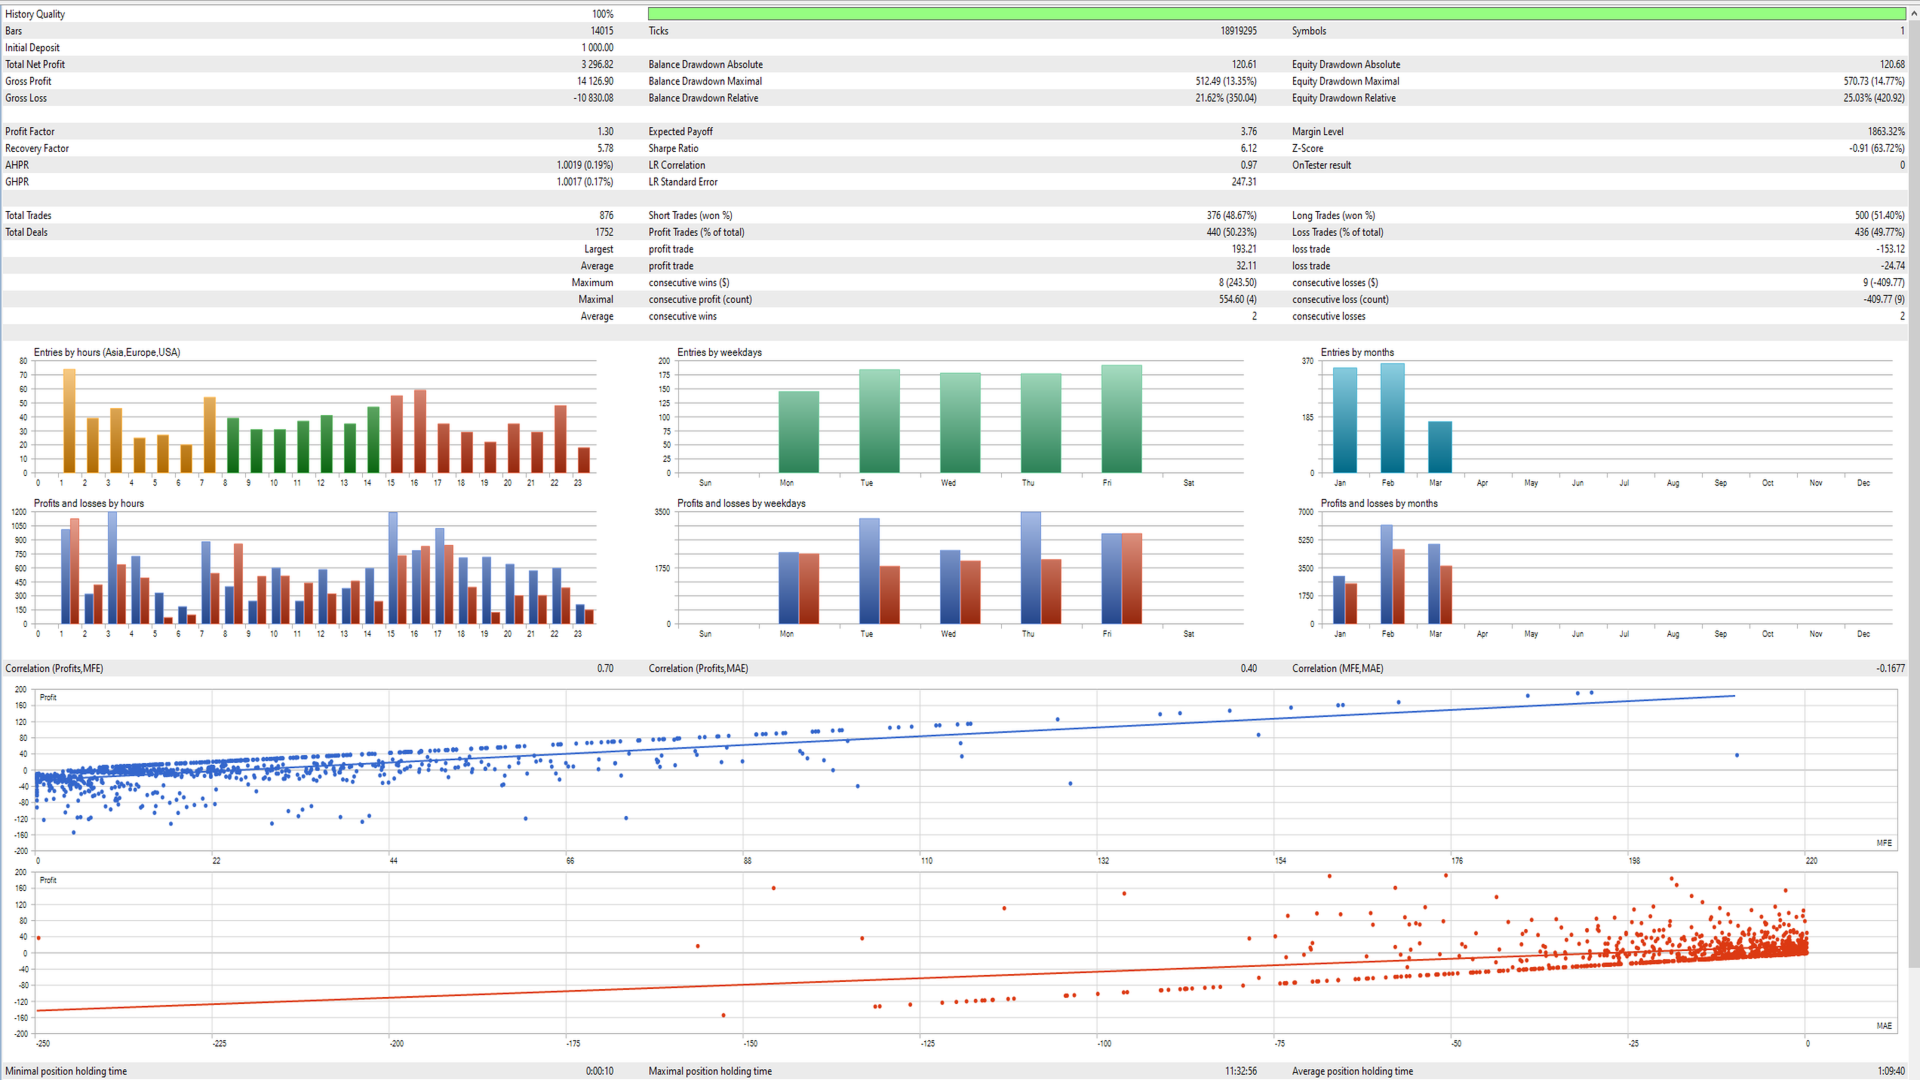
Task: Click the Mar bar in Entries by months
Action: click(x=1439, y=447)
